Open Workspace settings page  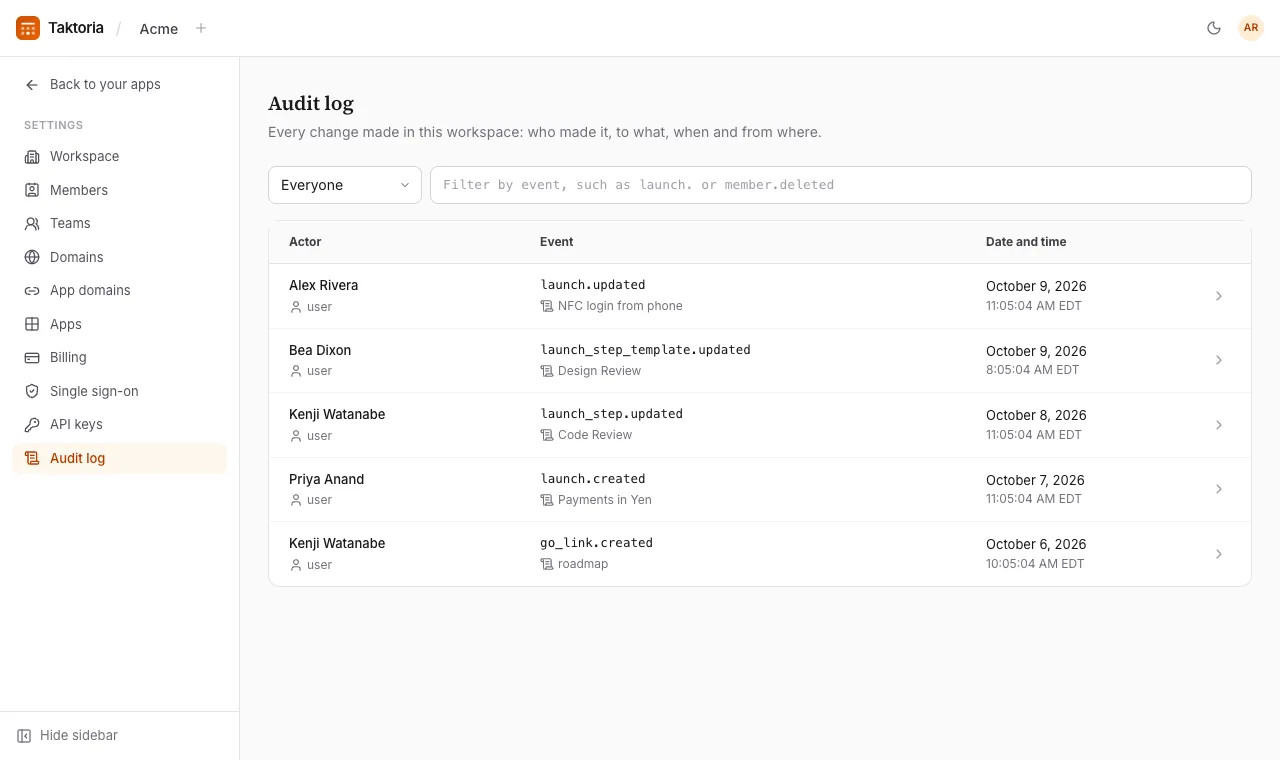coord(120,157)
